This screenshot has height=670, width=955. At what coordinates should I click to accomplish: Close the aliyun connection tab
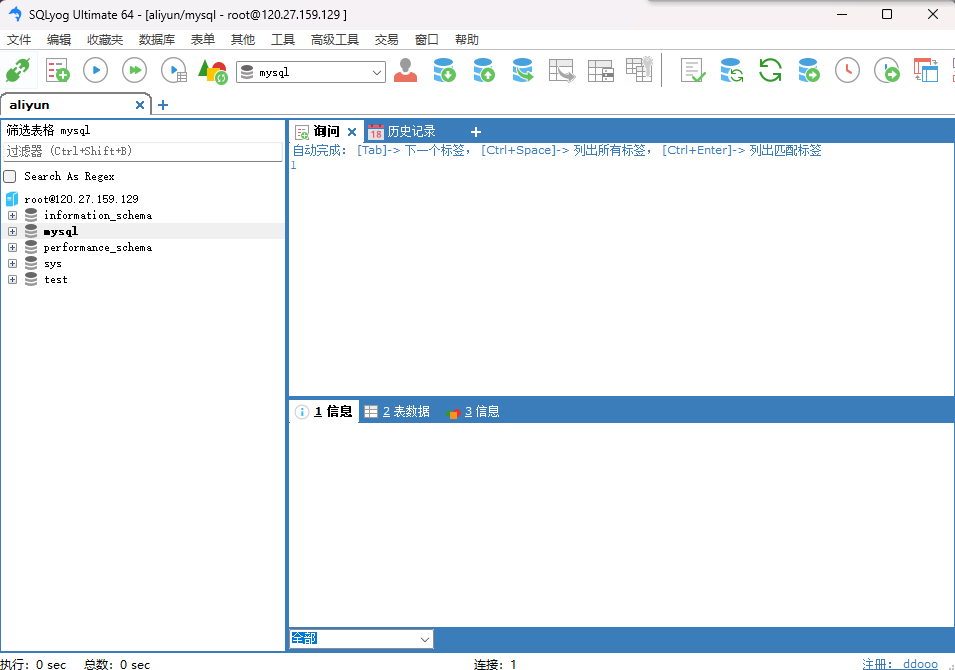click(x=139, y=105)
